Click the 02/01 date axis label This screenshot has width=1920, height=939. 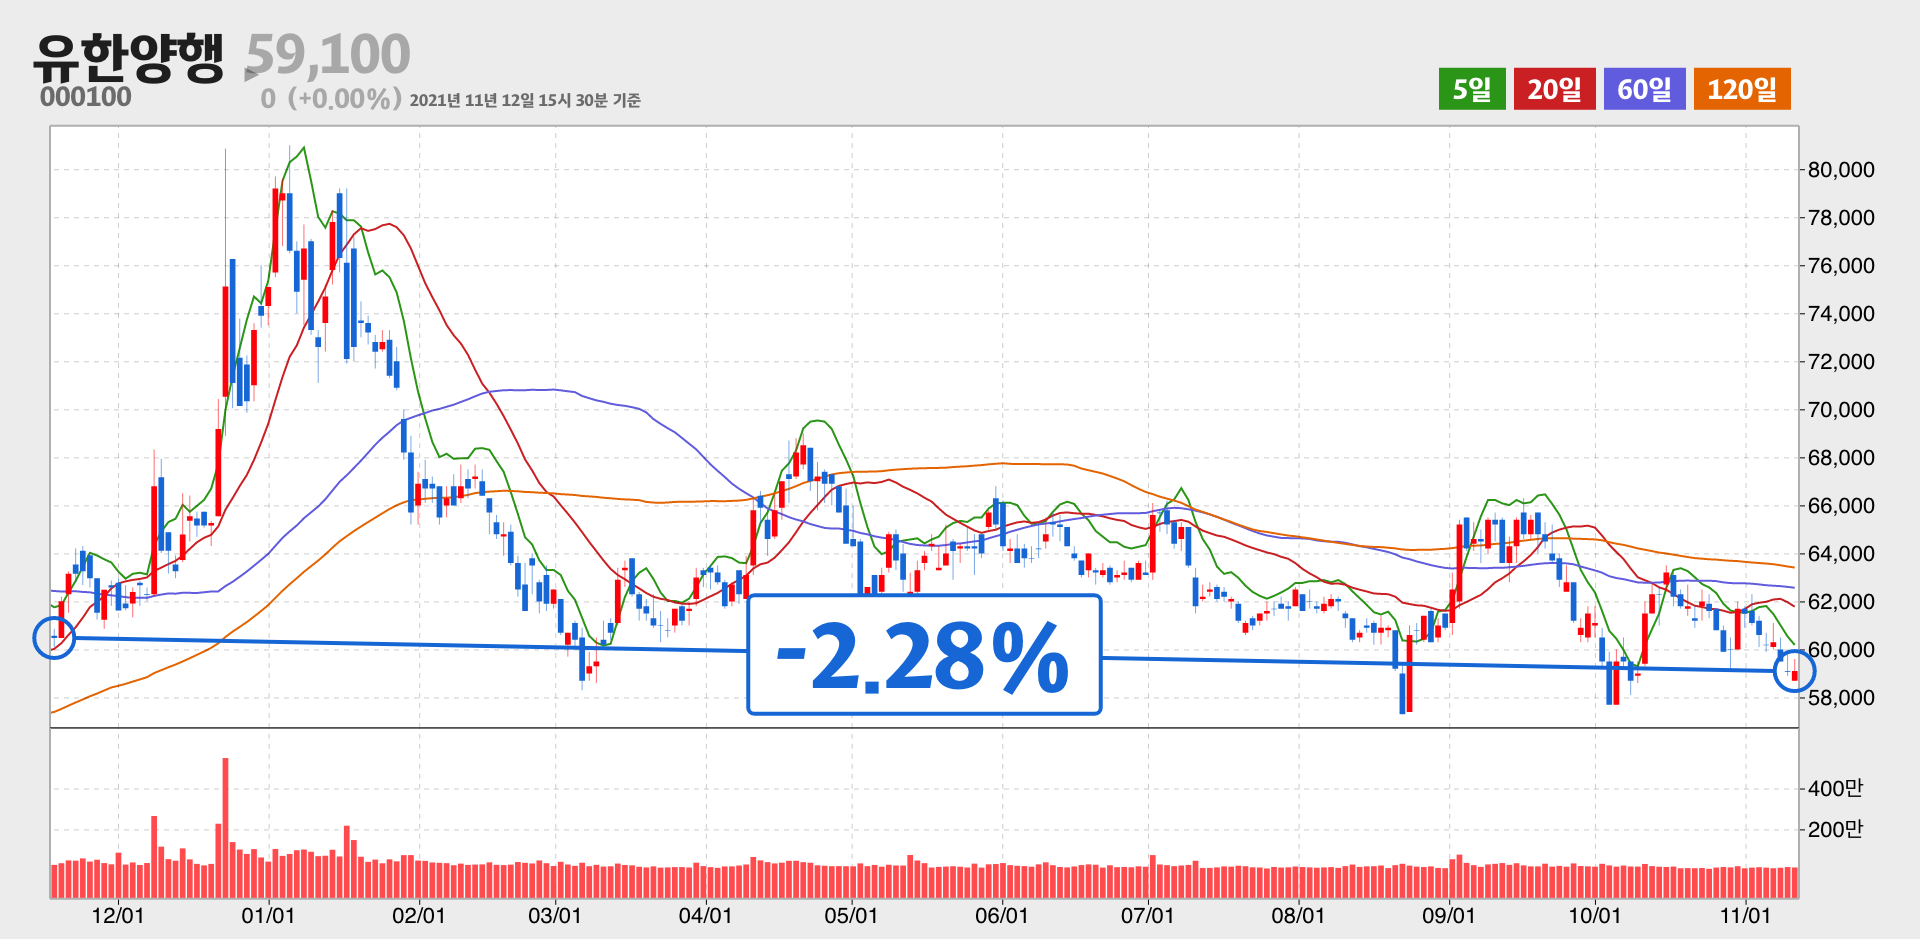tap(418, 916)
